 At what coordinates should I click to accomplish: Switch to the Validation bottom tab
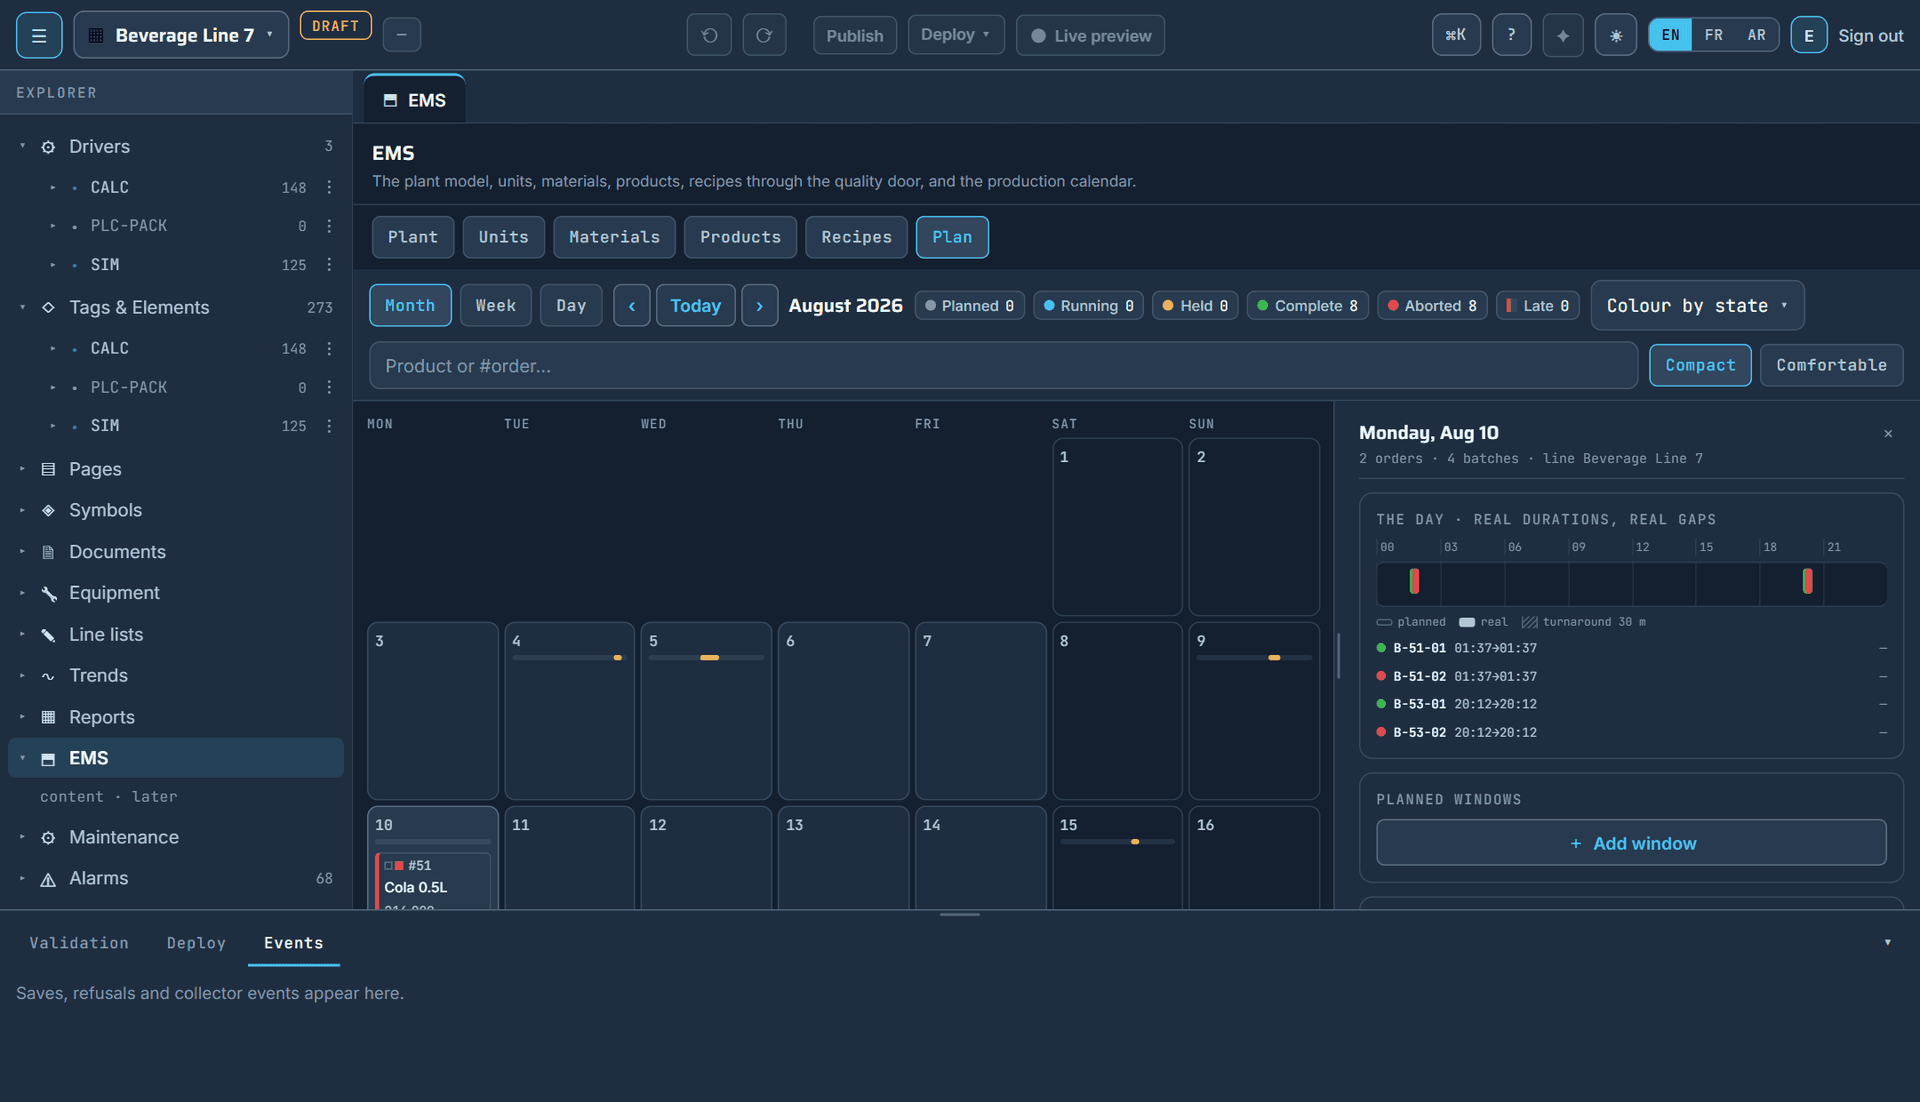[79, 943]
